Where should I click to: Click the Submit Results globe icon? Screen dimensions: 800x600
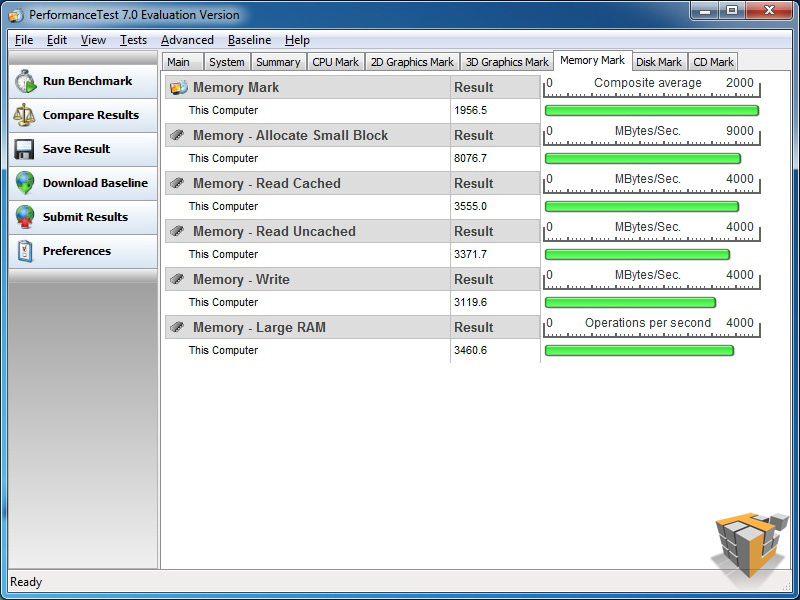24,217
